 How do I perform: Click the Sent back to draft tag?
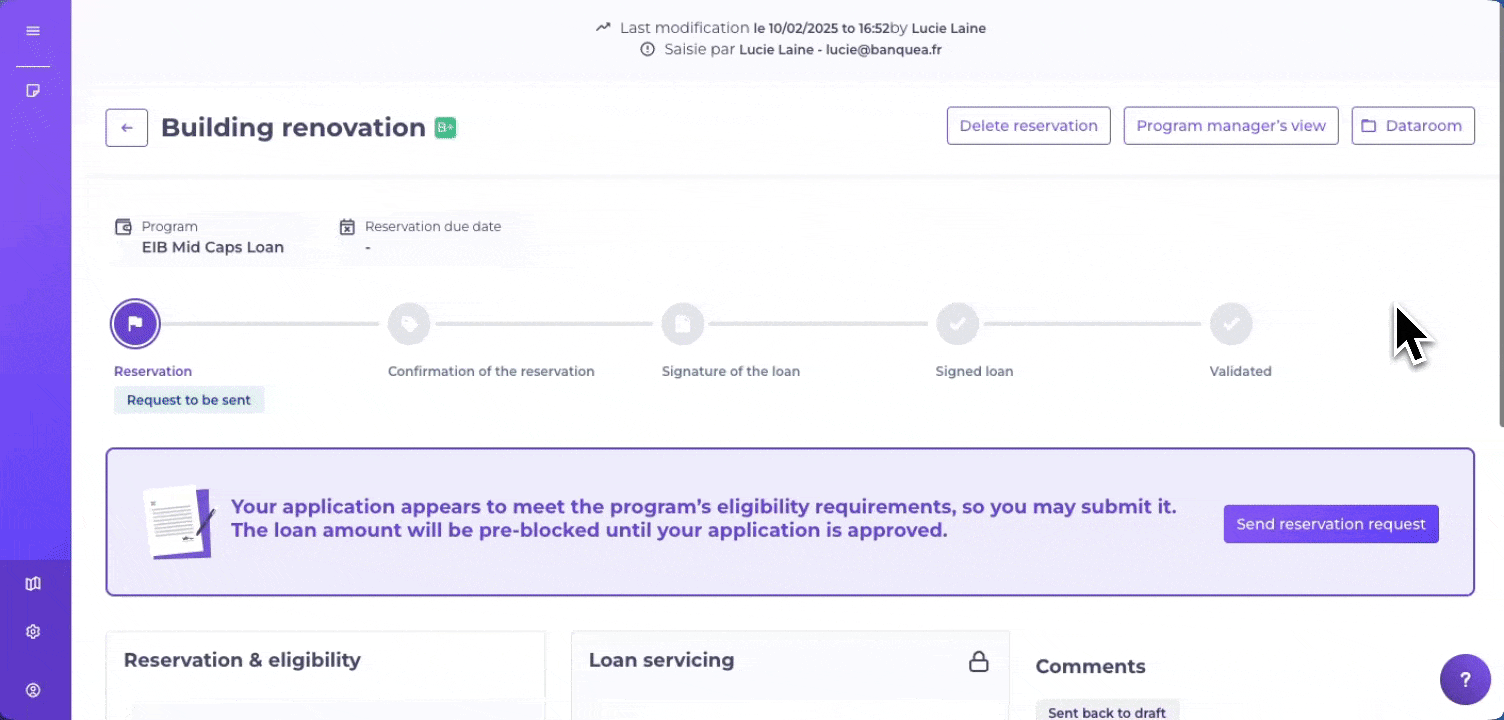point(1107,712)
